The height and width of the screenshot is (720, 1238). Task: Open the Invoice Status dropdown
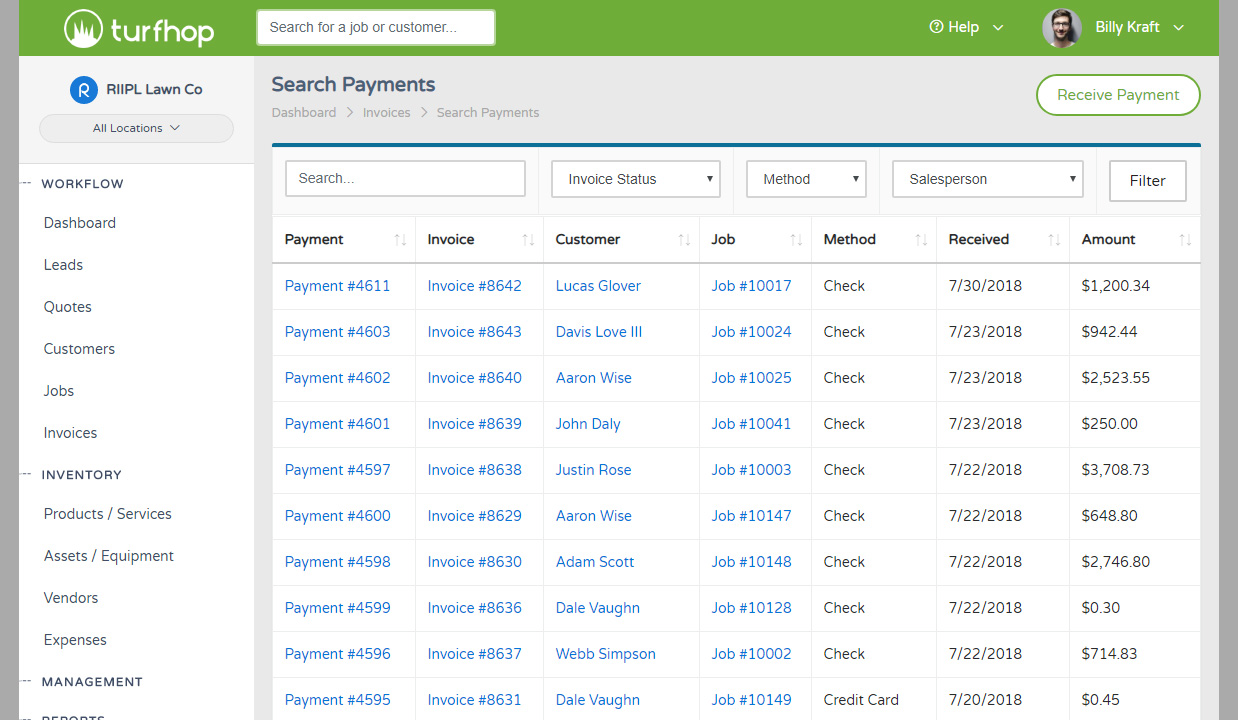click(x=635, y=178)
